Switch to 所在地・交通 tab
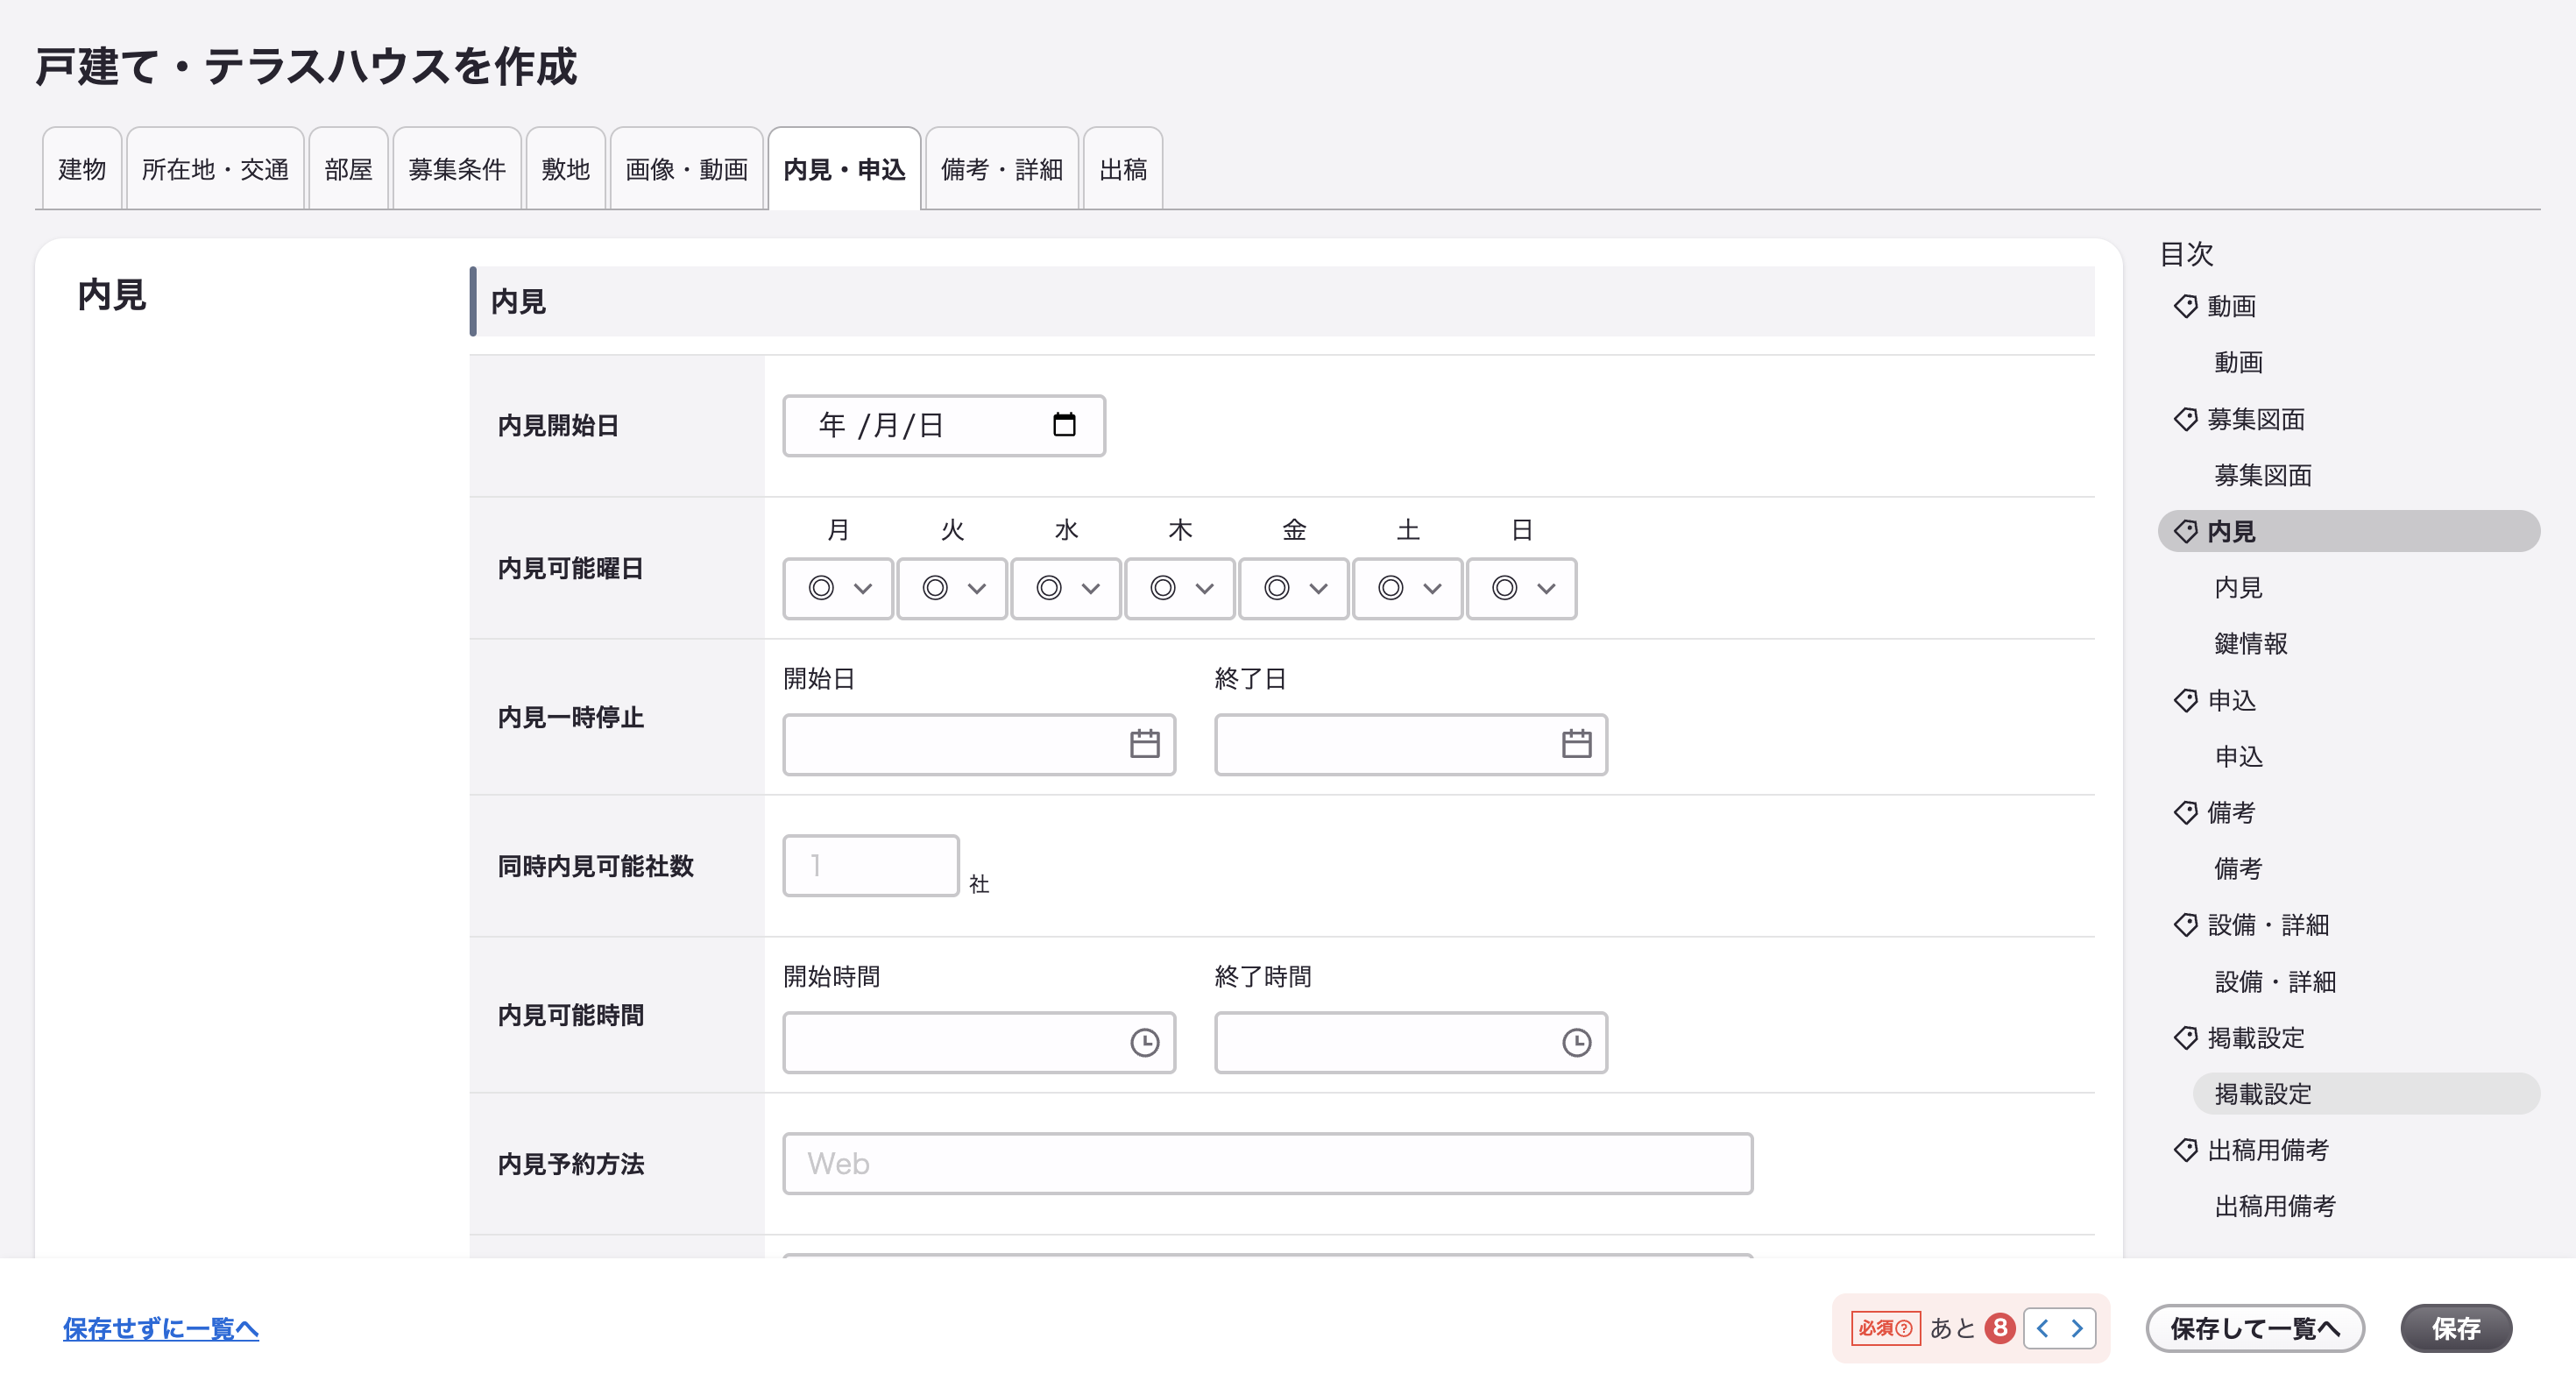Image resolution: width=2576 pixels, height=1395 pixels. [215, 169]
